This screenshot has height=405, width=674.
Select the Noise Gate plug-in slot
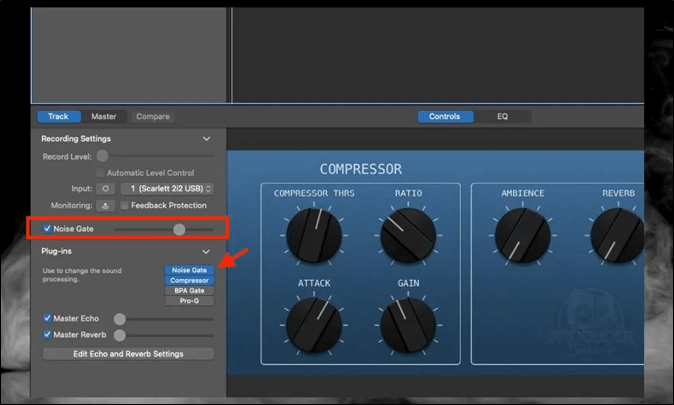pos(189,270)
